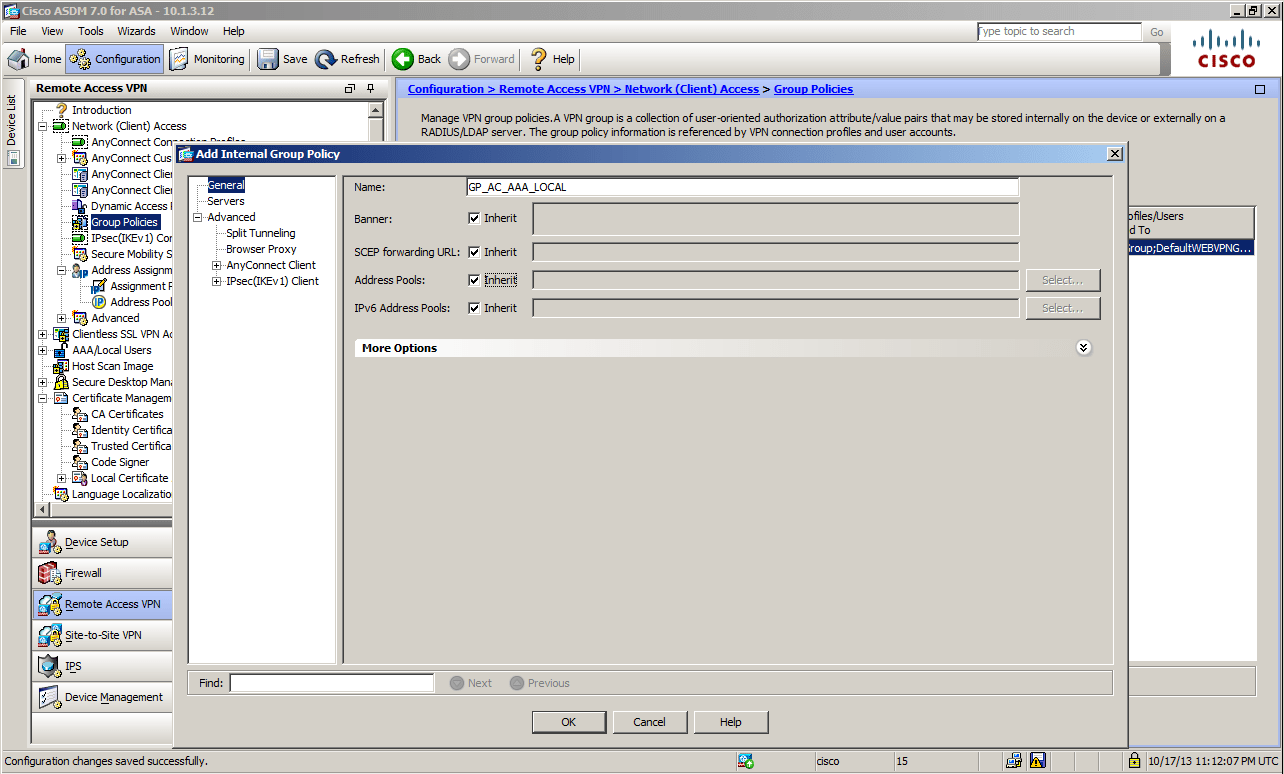Click the networked computers status bar icon

click(x=1014, y=761)
